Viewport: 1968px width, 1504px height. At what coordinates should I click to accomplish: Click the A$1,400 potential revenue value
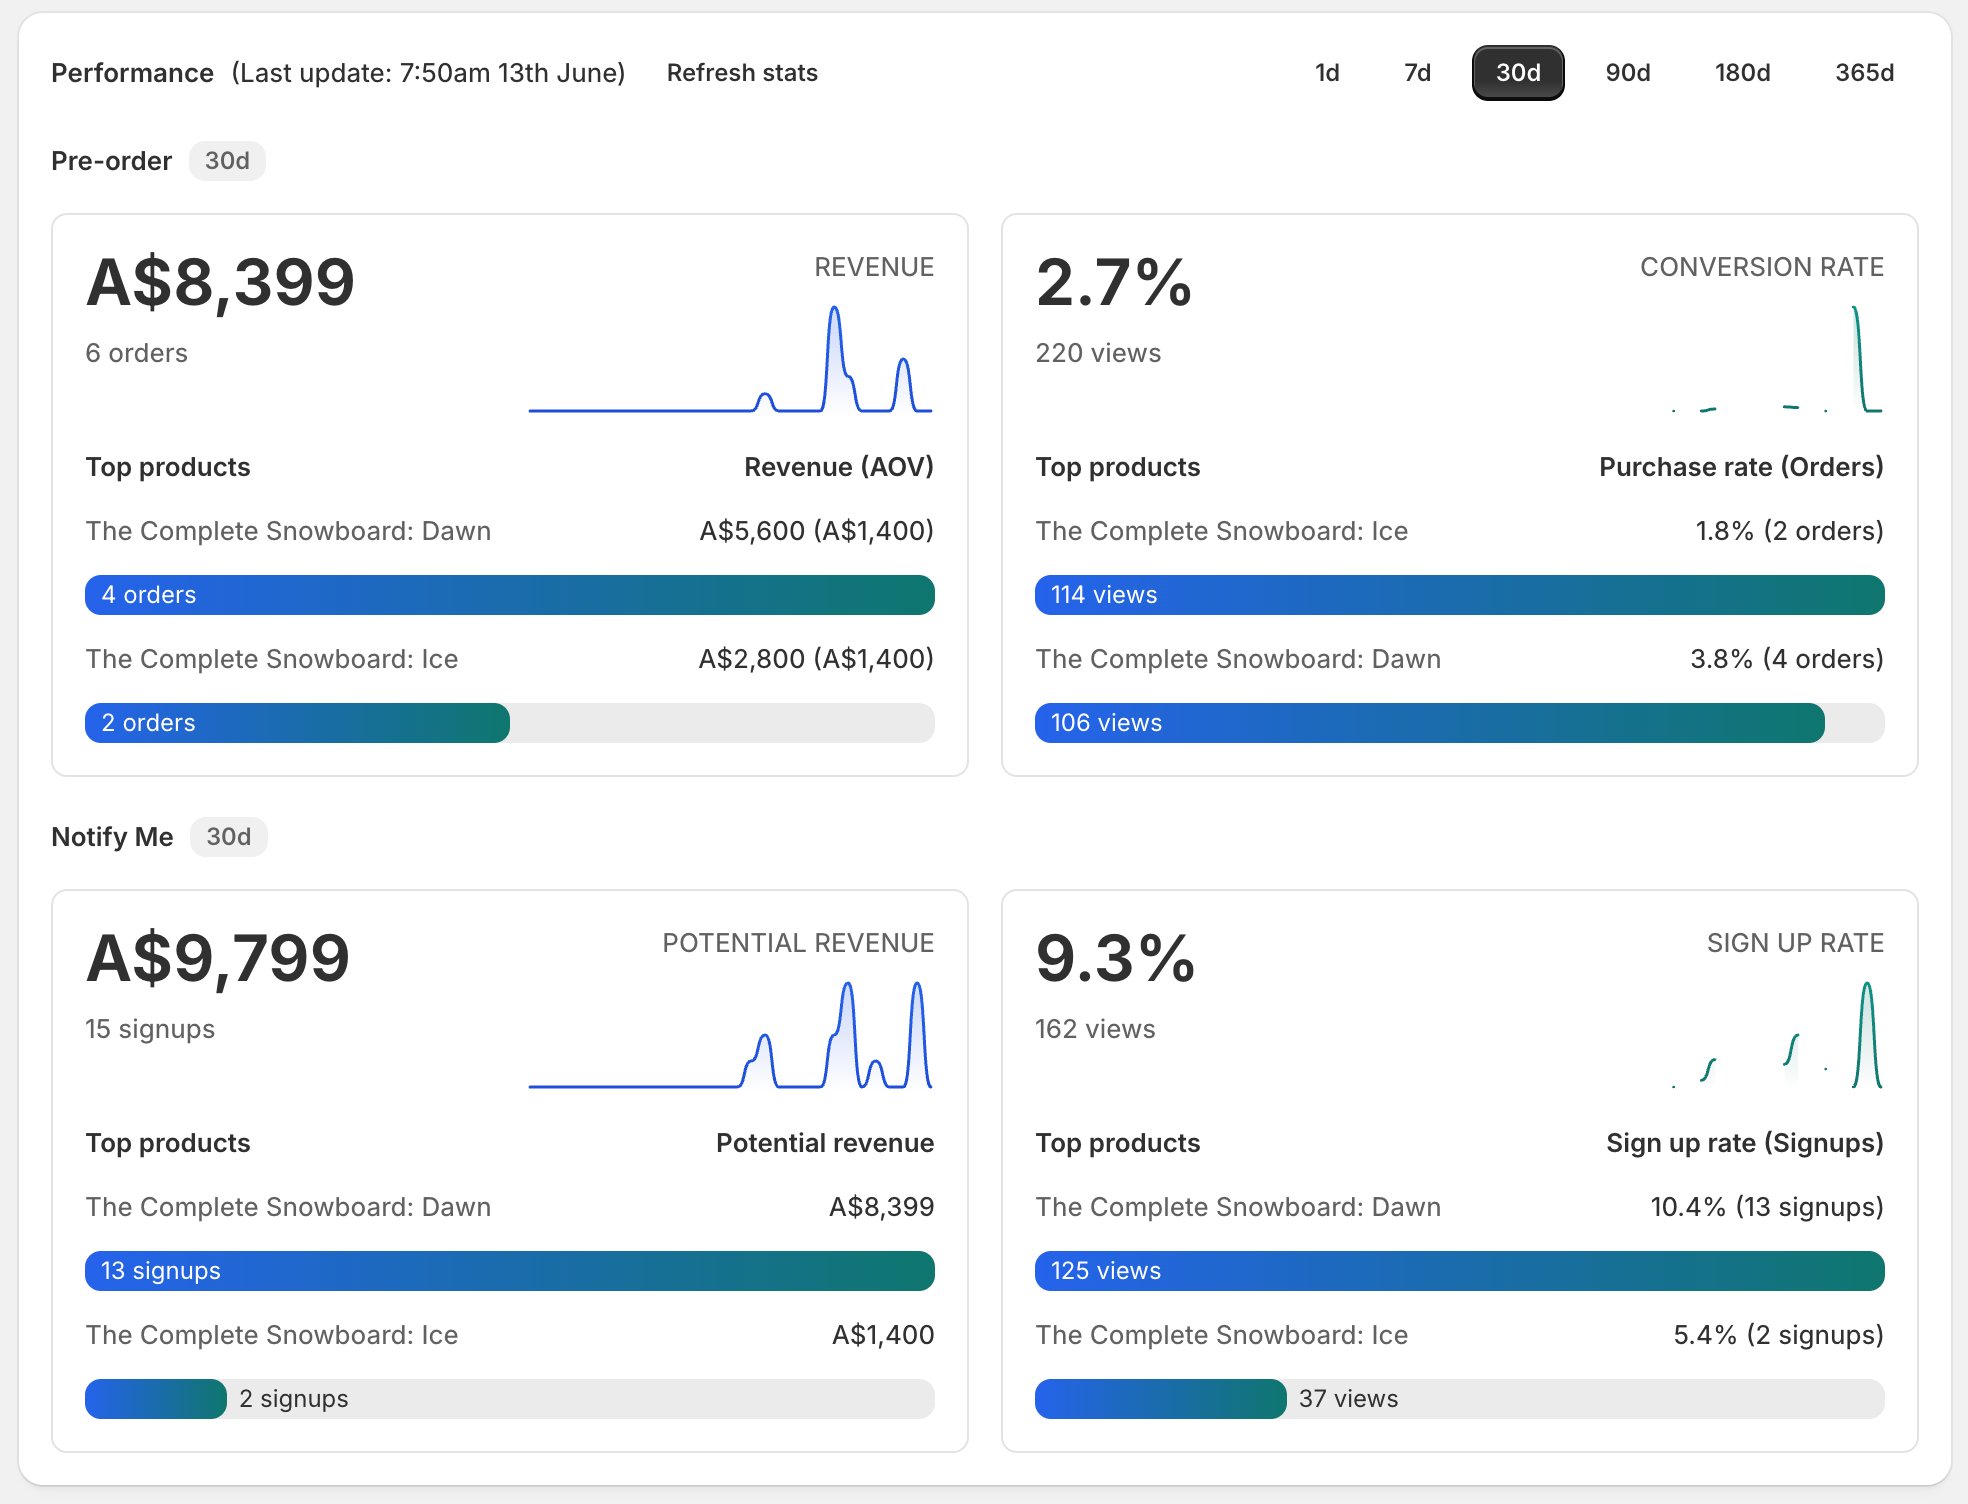click(883, 1335)
